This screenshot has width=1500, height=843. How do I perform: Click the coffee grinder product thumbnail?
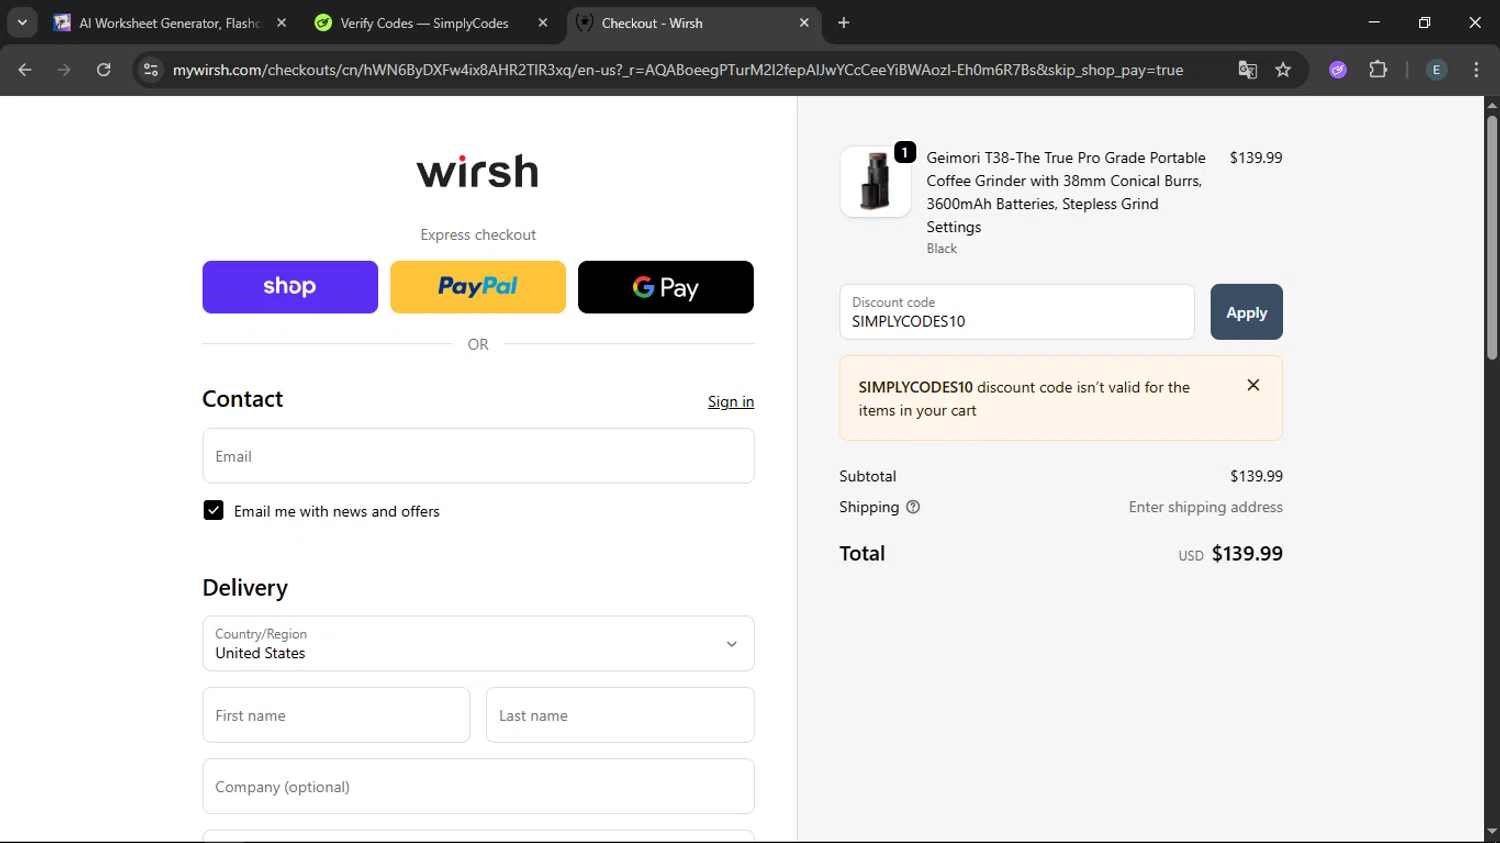(x=875, y=182)
